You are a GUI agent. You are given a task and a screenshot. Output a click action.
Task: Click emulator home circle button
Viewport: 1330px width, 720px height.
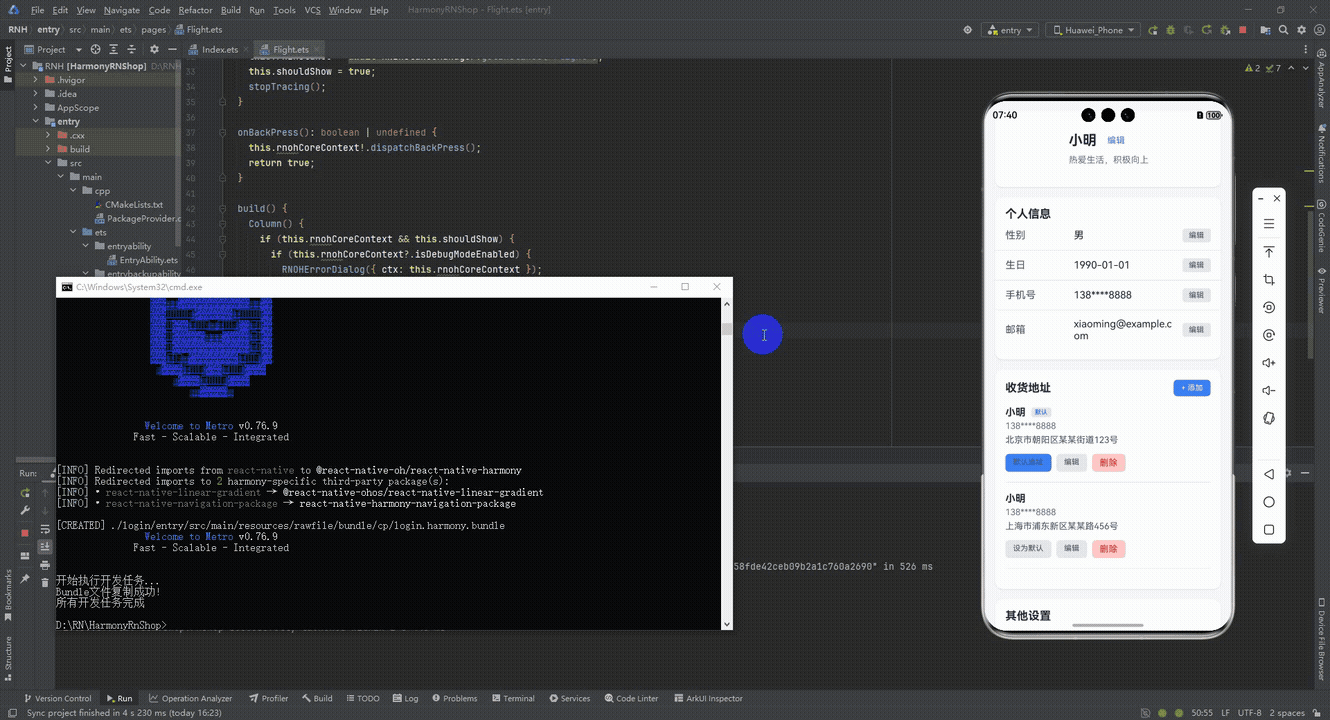tap(1269, 502)
